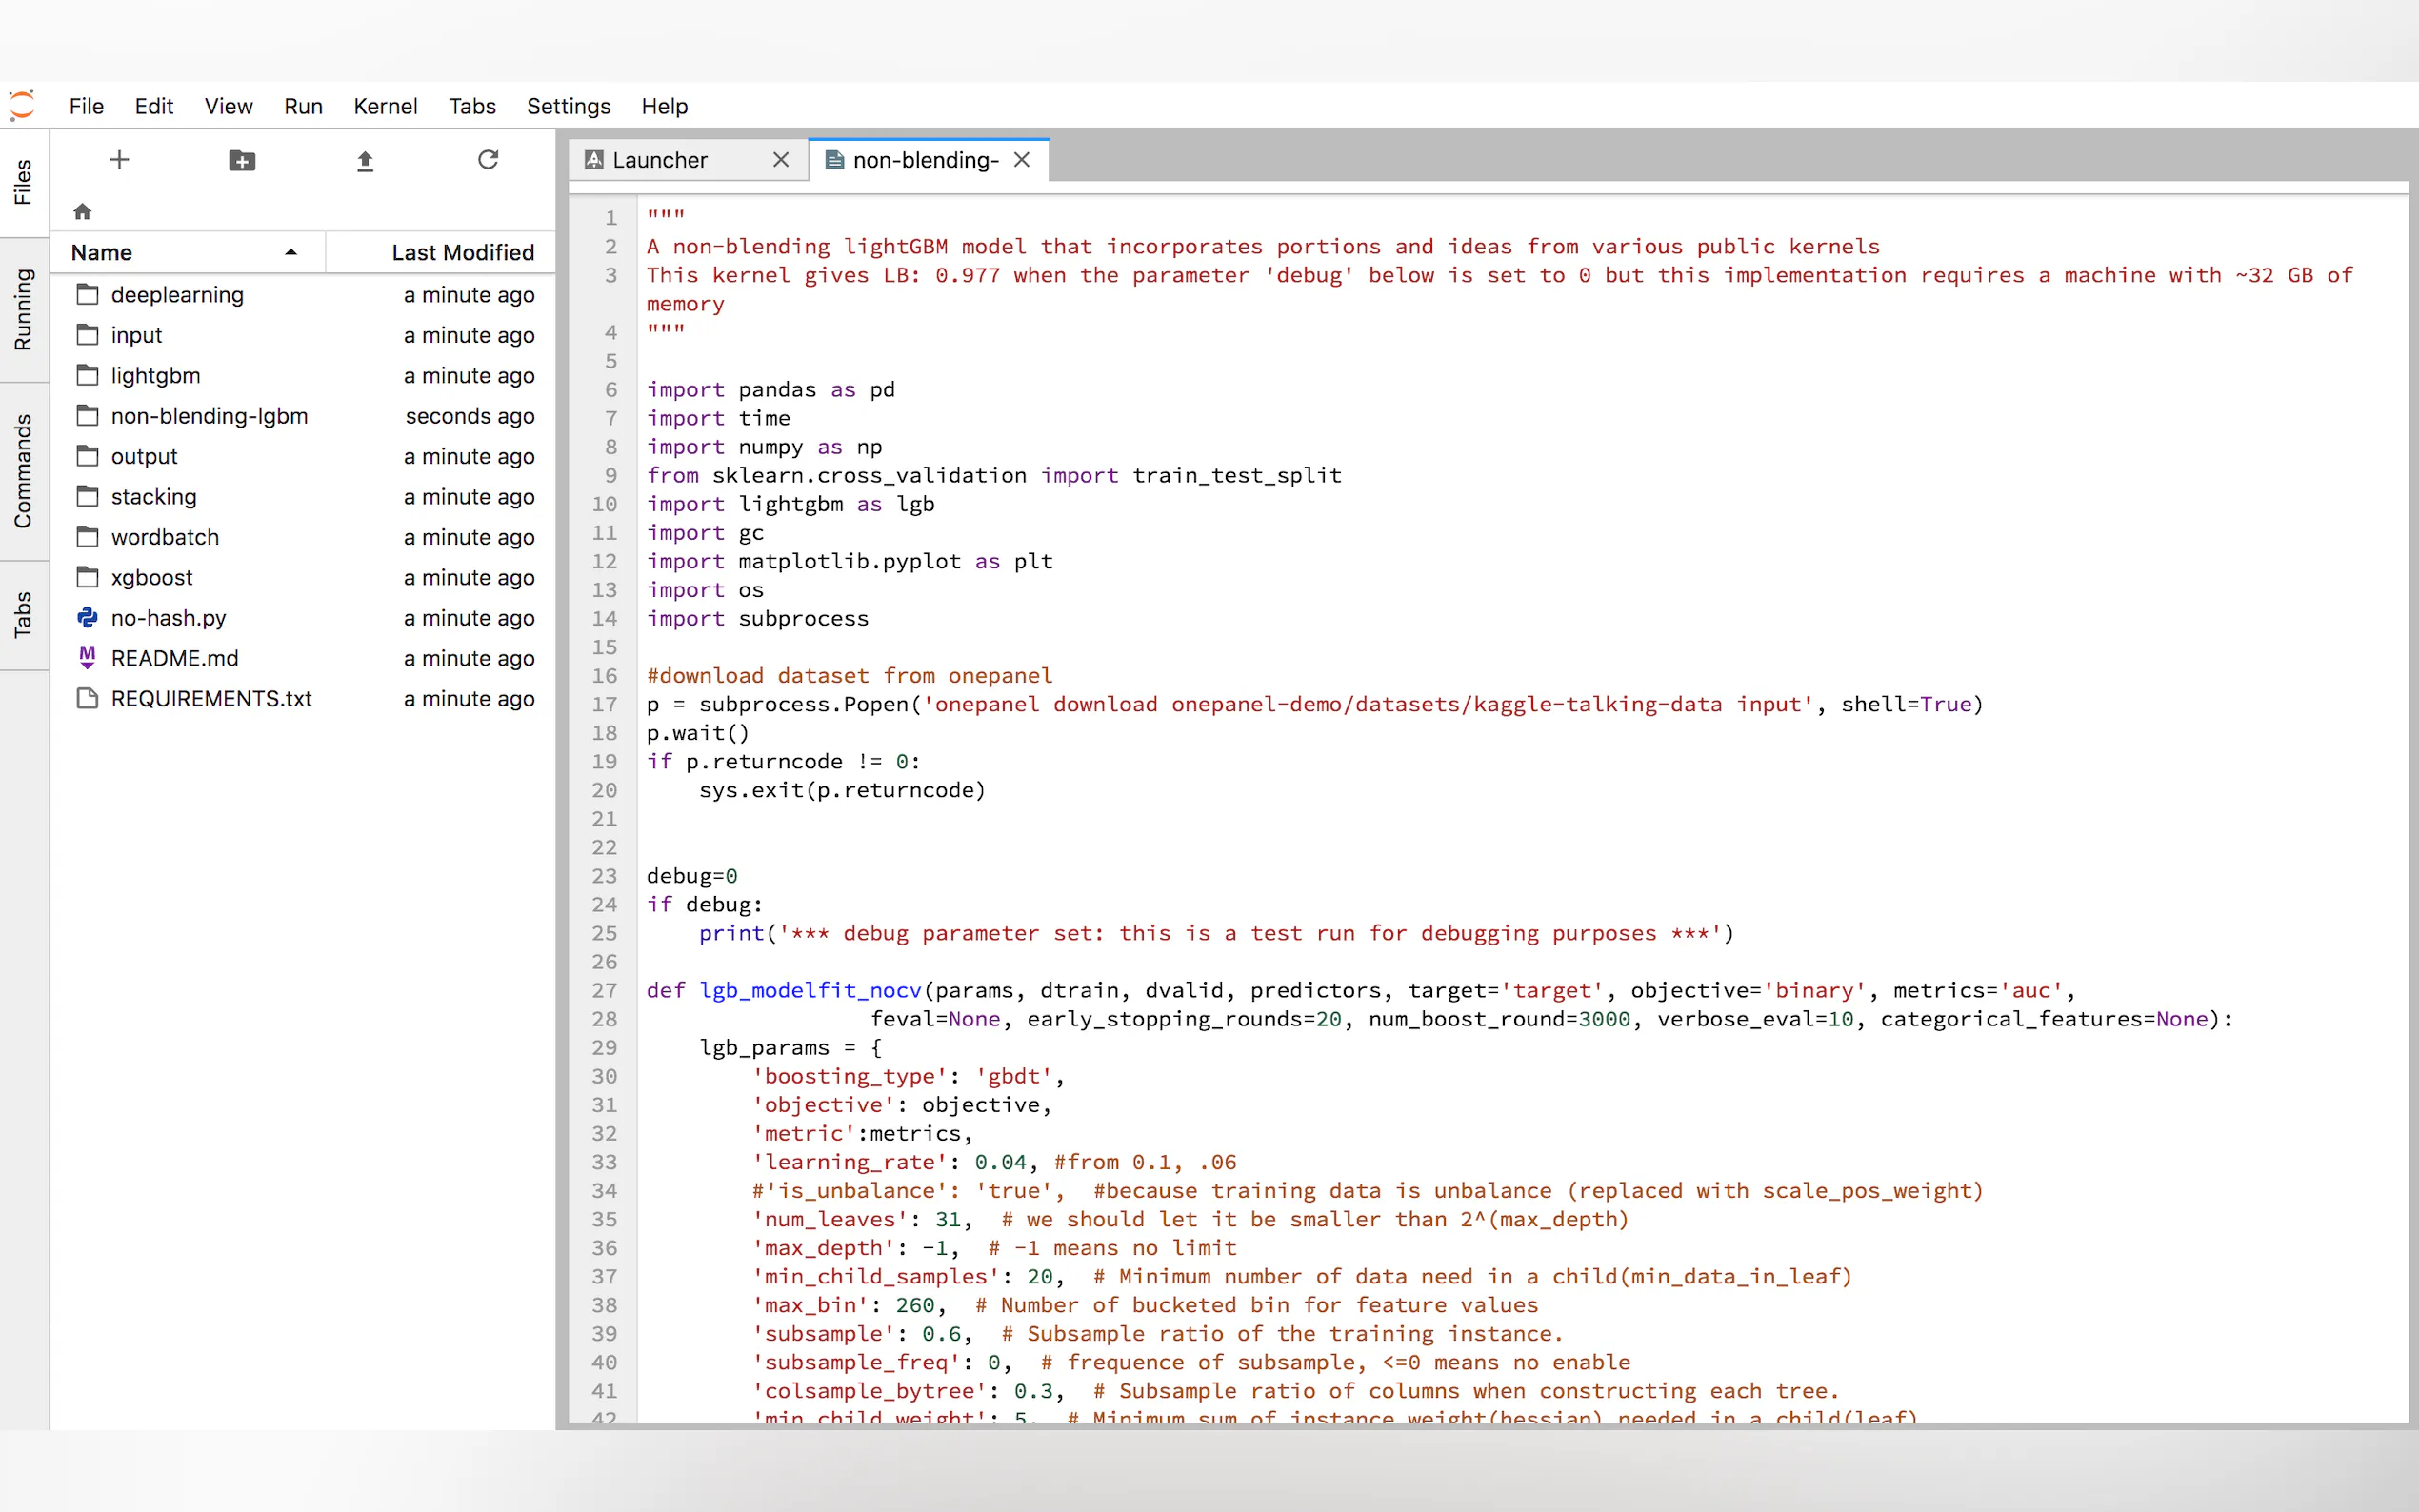Switch to the Launcher tab
This screenshot has height=1512, width=2419.
660,160
